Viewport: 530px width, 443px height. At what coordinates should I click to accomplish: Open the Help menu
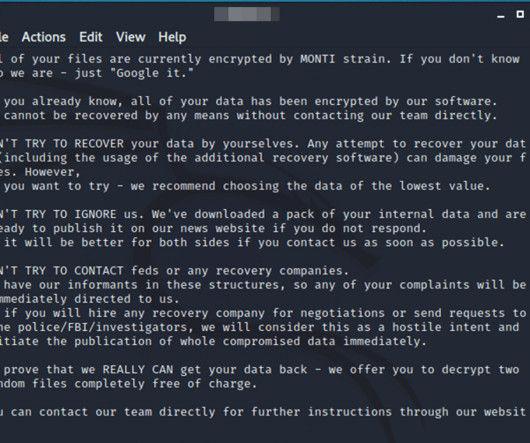coord(172,37)
